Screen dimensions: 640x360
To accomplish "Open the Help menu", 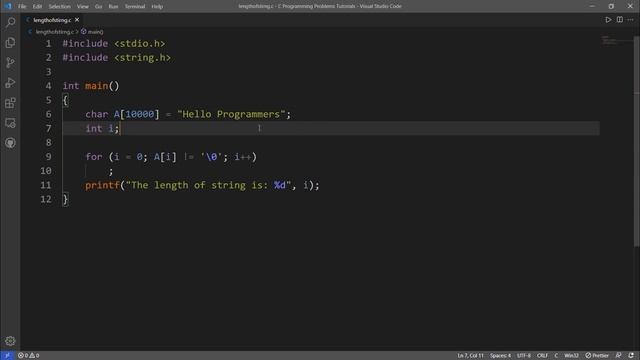I will tap(157, 6).
